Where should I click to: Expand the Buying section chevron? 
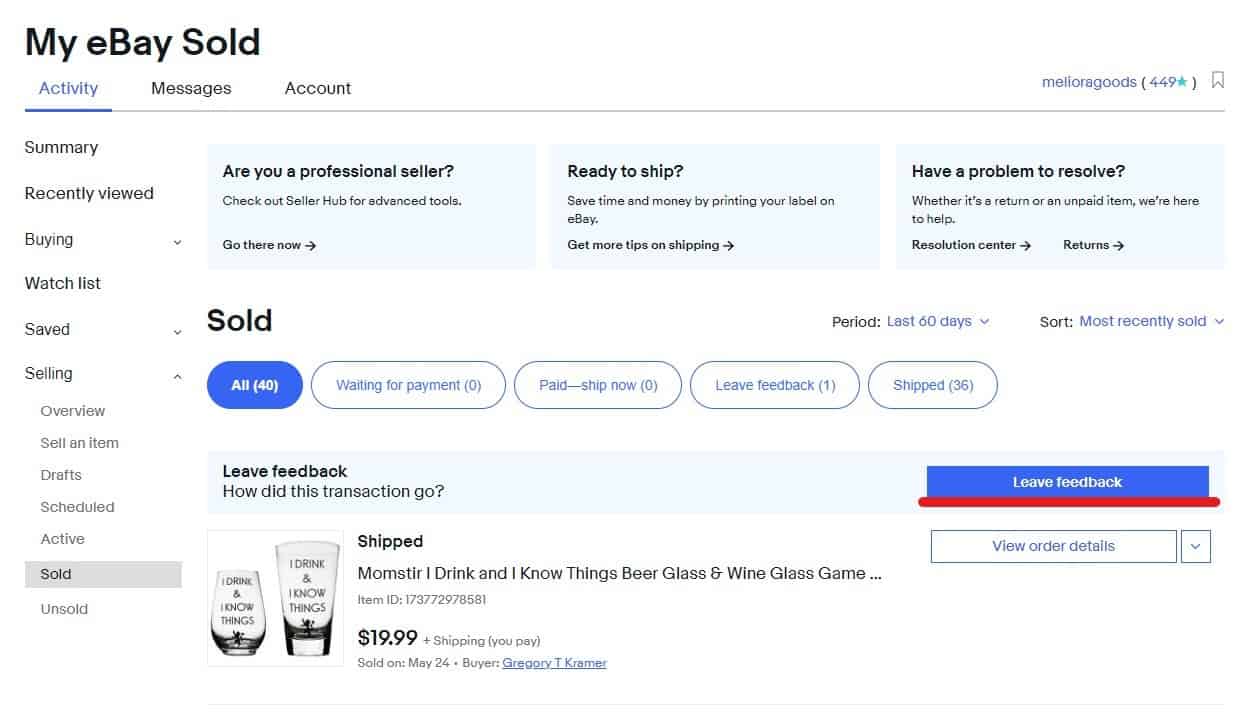pyautogui.click(x=178, y=241)
